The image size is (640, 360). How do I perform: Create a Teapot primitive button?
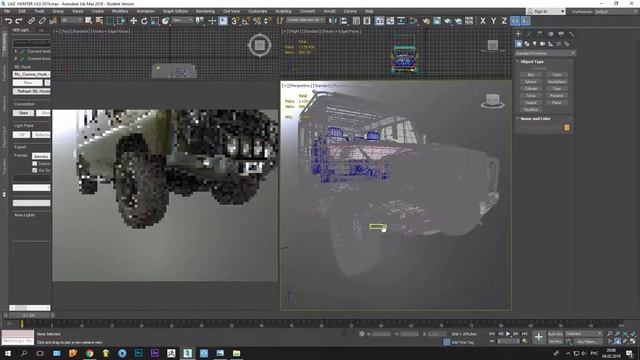pyautogui.click(x=531, y=102)
